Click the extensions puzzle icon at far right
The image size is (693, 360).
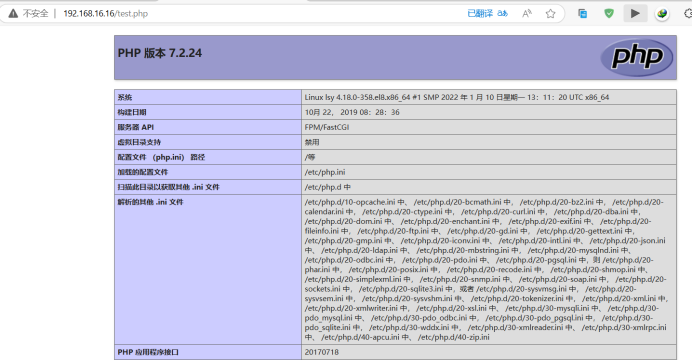coord(688,14)
